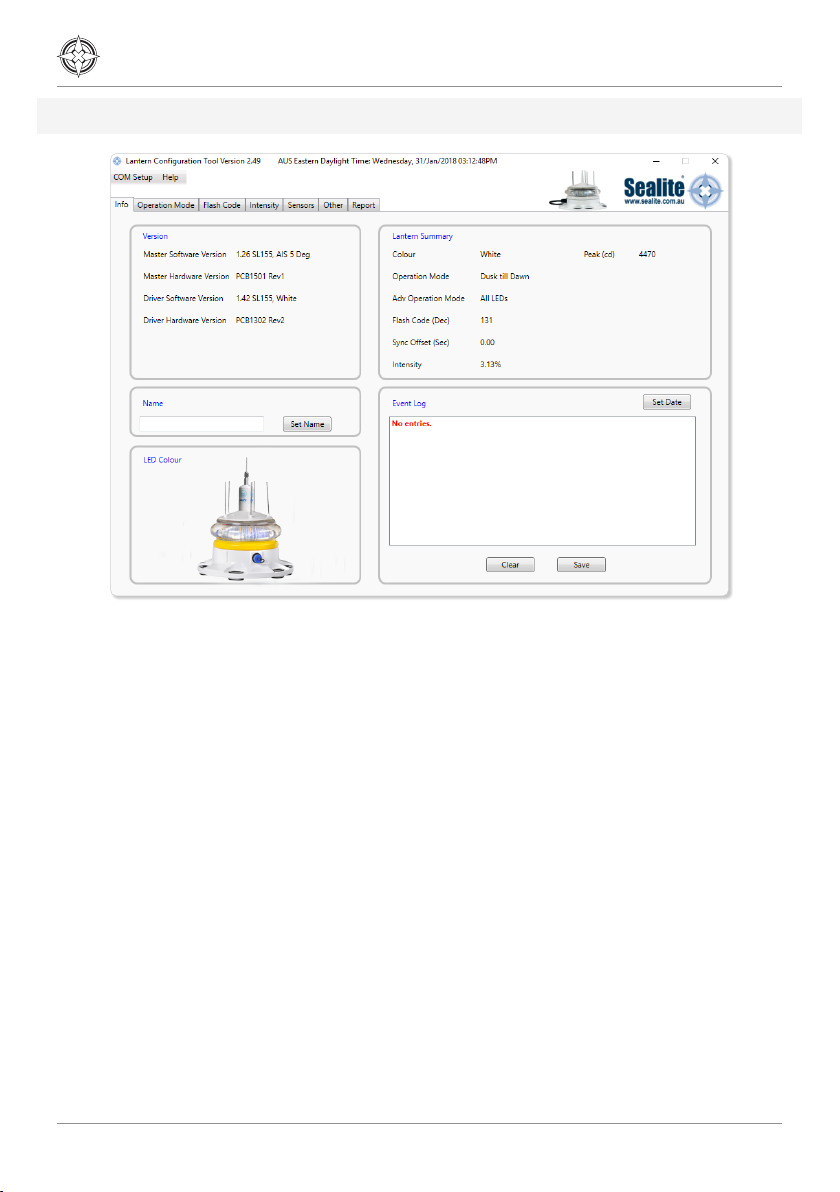
Task: Click the Master Software Version value '1.26 SL155, AIS 5 Deg'
Action: tap(273, 255)
